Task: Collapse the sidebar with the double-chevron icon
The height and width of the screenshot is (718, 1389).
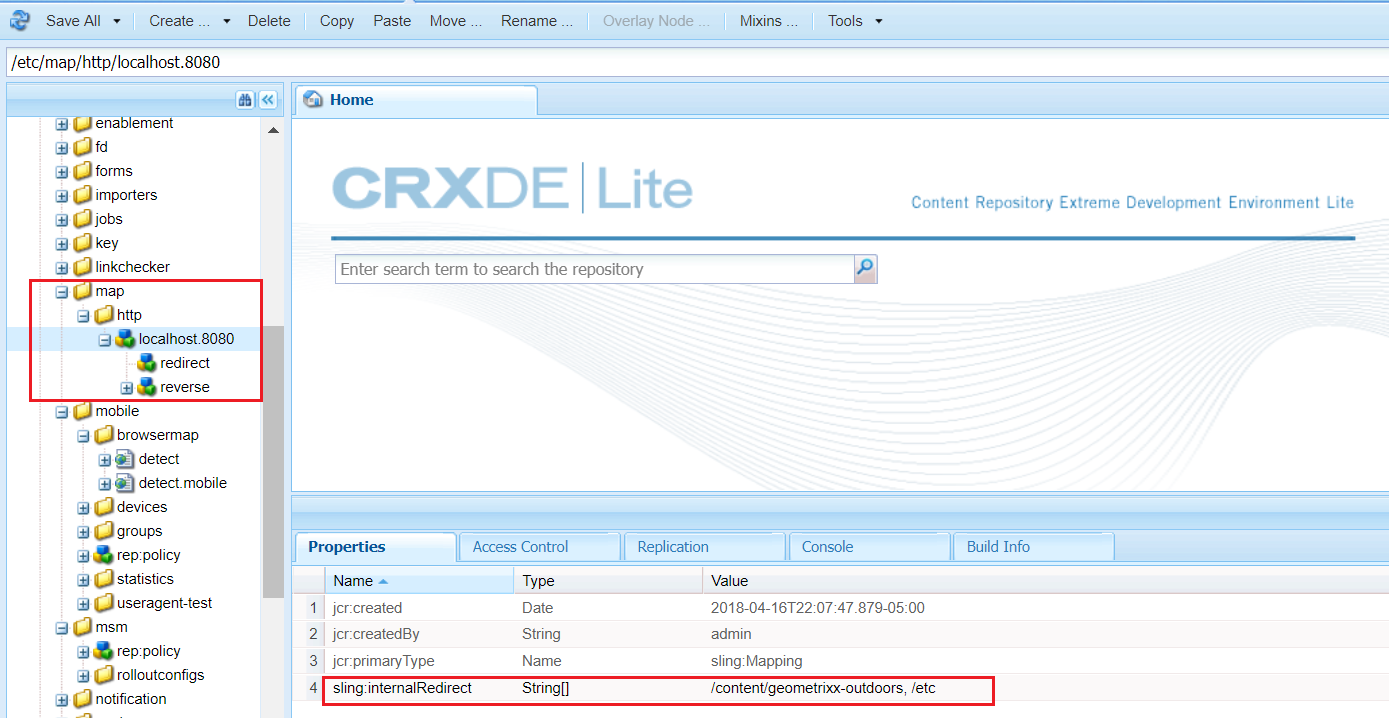Action: click(267, 100)
